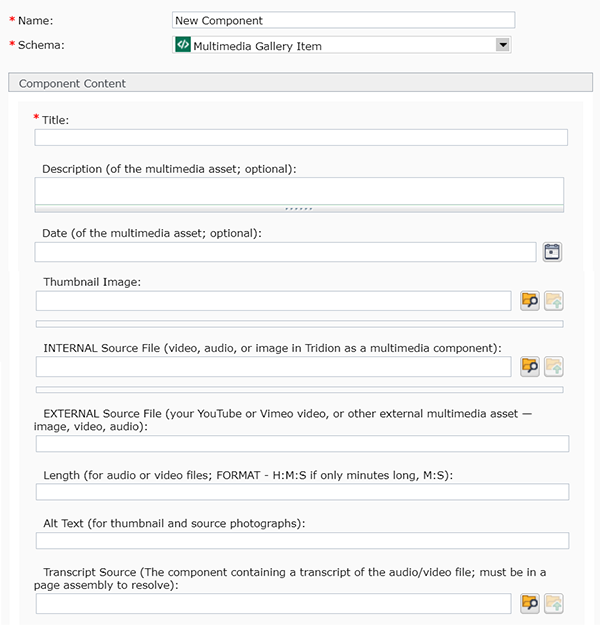Viewport: 600px width, 628px height.
Task: Focus the Title input field
Action: click(301, 138)
